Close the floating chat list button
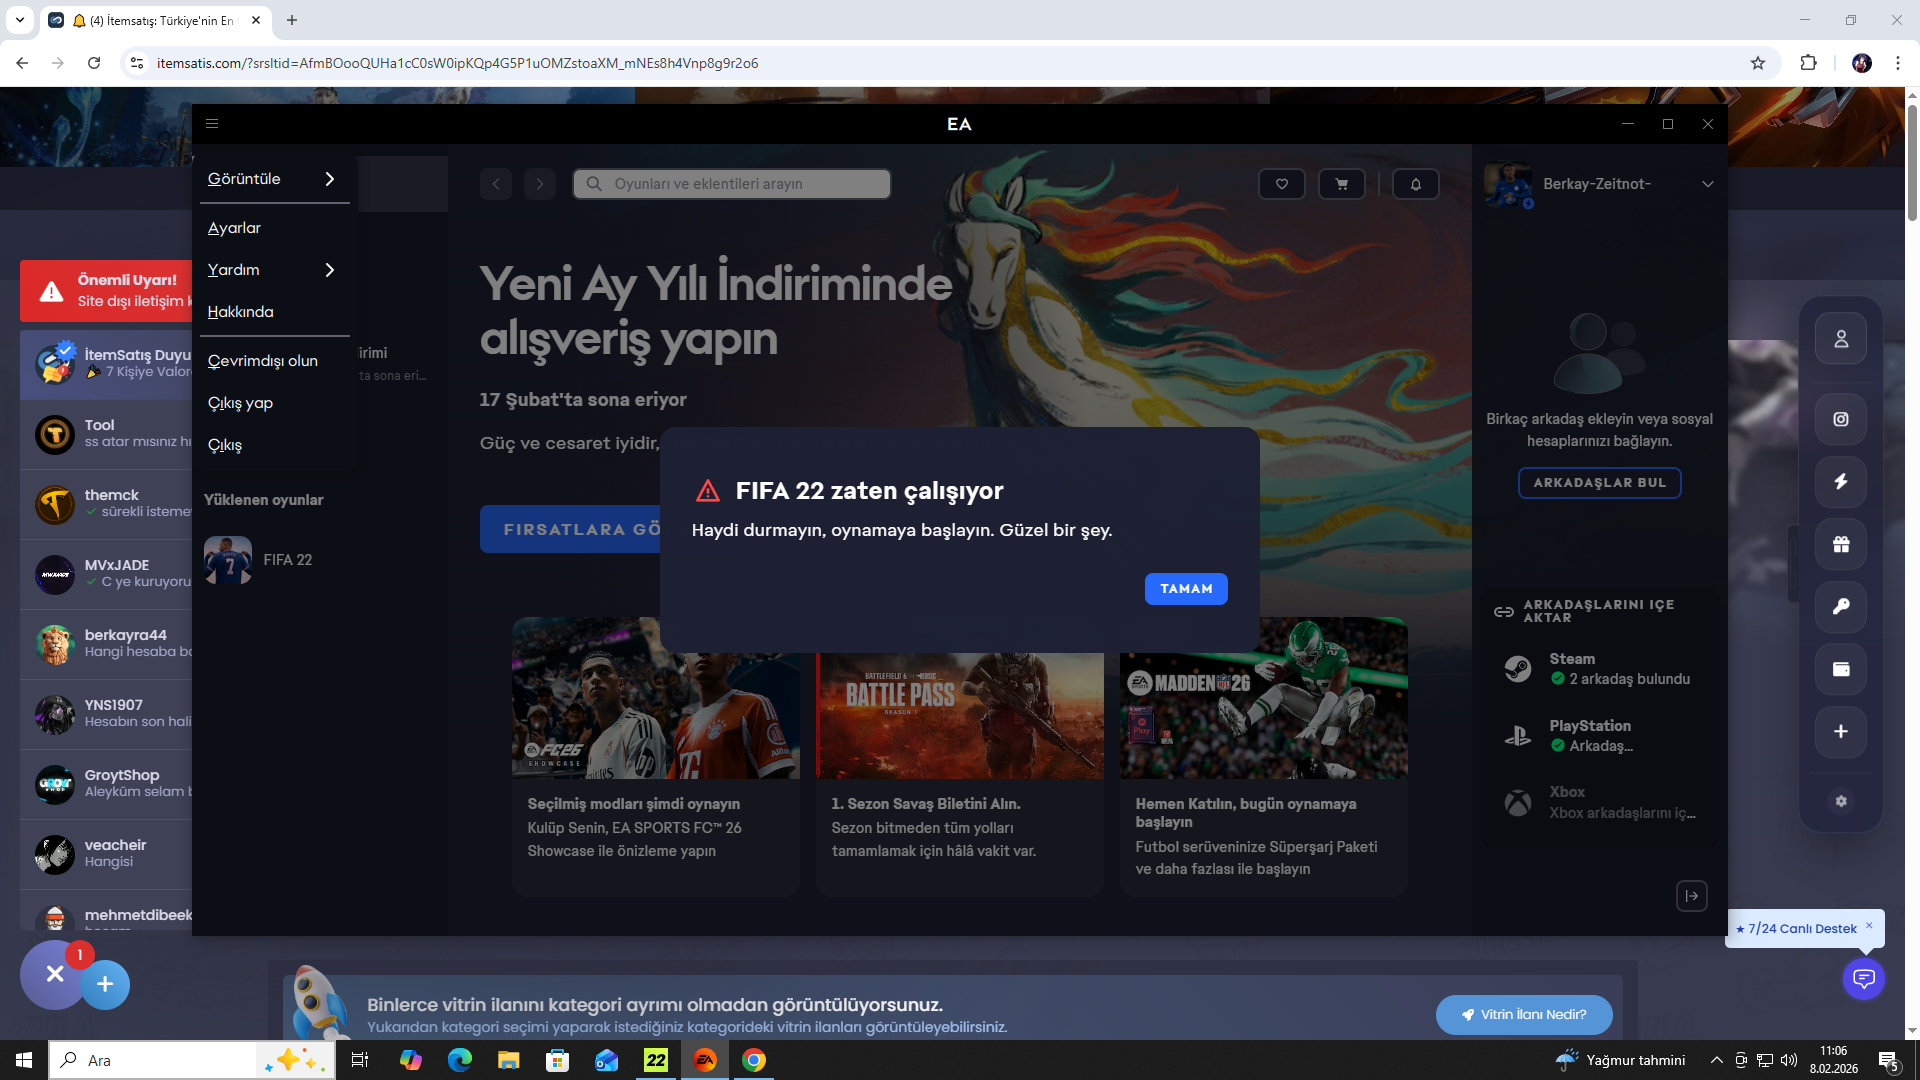Screen dimensions: 1920x1080 [55, 974]
